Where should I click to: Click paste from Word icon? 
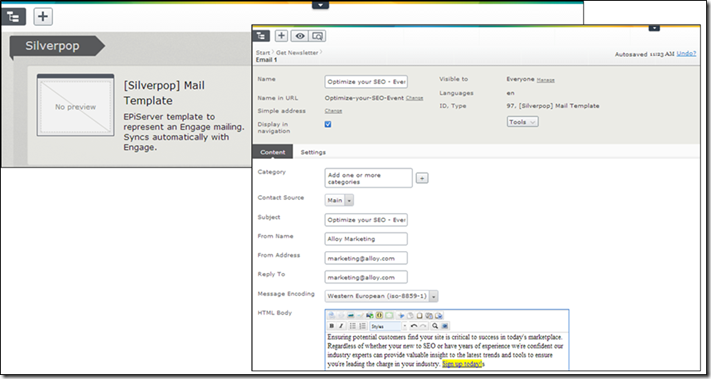[439, 315]
